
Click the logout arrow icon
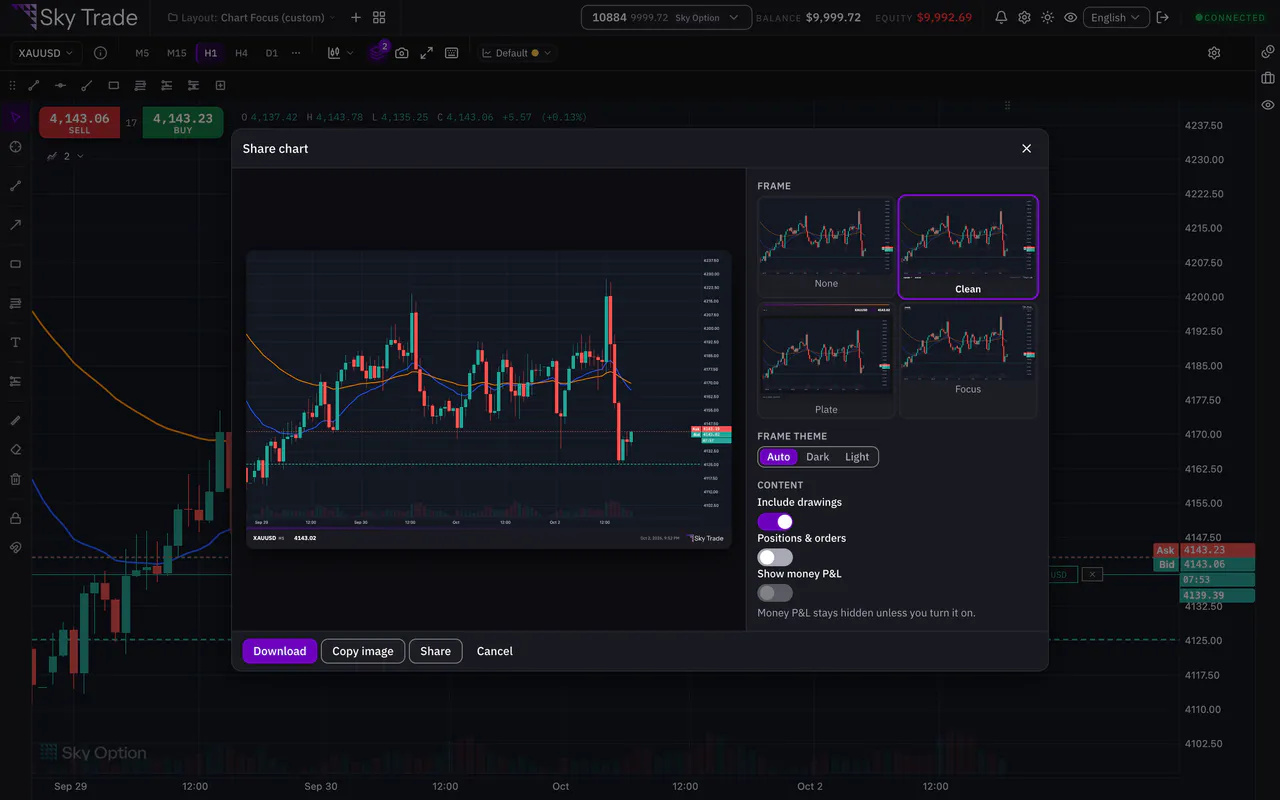1162,18
